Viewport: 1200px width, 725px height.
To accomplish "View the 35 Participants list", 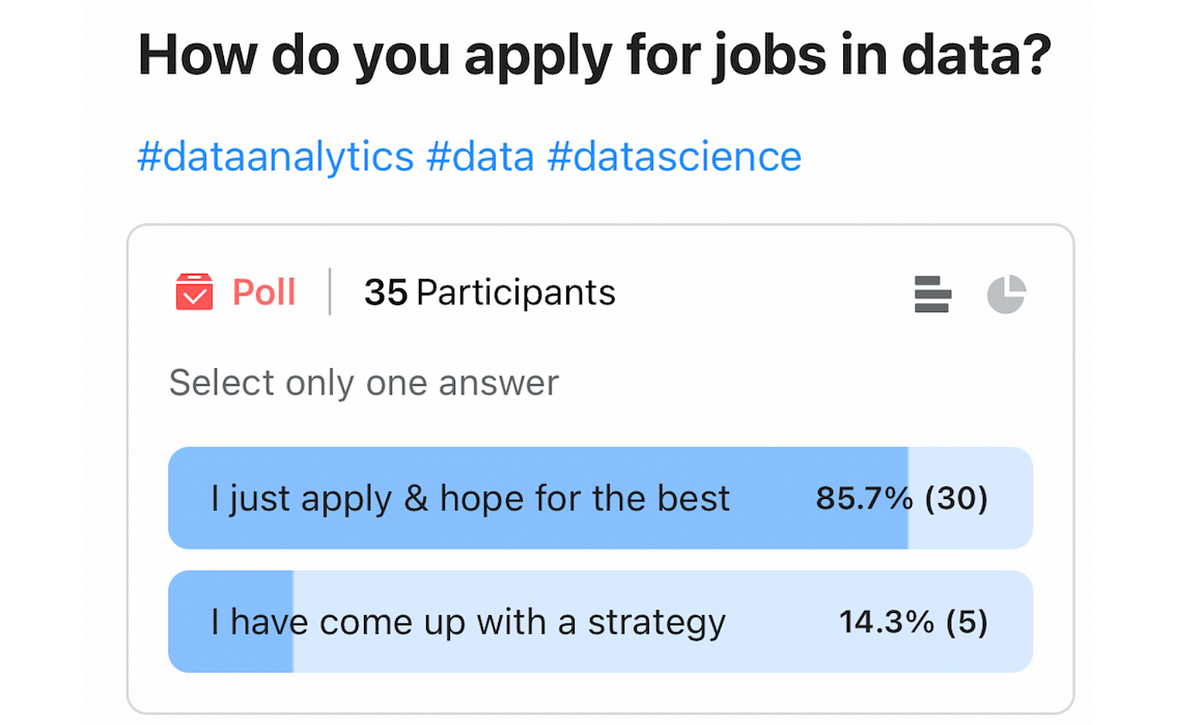I will point(490,293).
